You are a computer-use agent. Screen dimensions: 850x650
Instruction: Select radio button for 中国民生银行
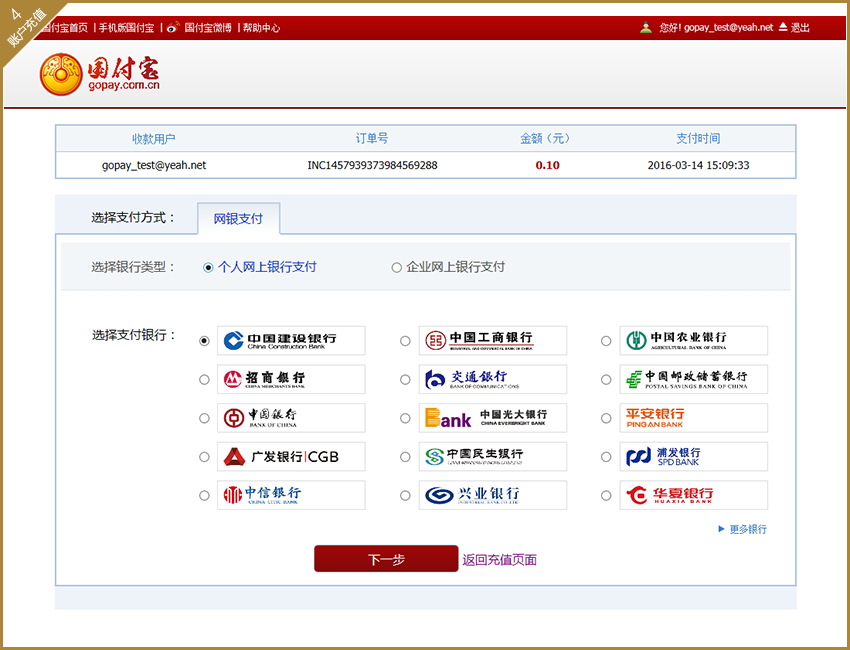[x=405, y=457]
